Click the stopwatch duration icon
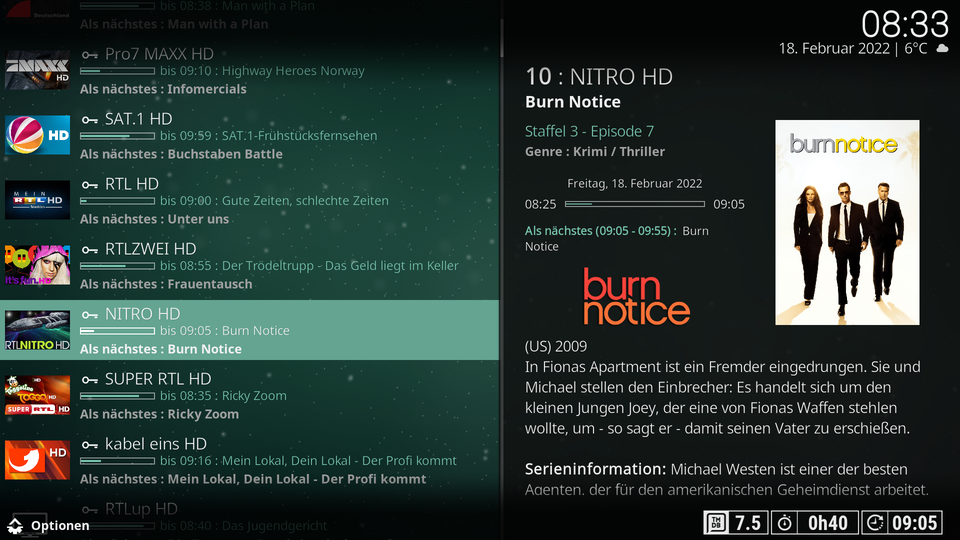 point(784,523)
